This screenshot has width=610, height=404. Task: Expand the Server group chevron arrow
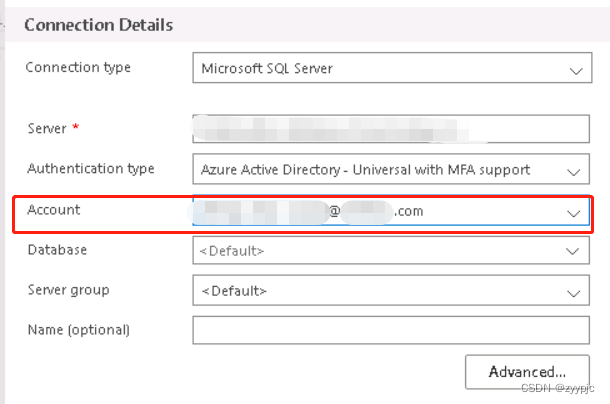tap(575, 292)
